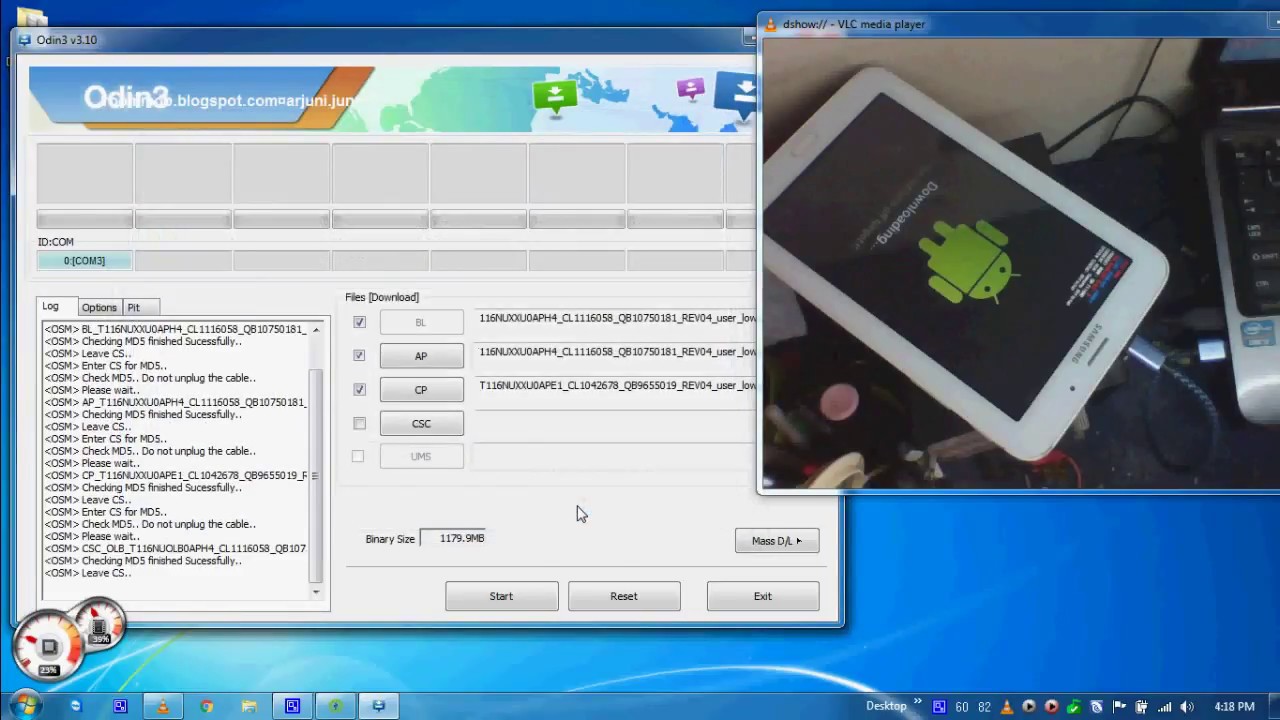Click log line starting "<OSM> CP_T116NUXXU0APE1"
This screenshot has width=1280, height=720.
tap(176, 475)
